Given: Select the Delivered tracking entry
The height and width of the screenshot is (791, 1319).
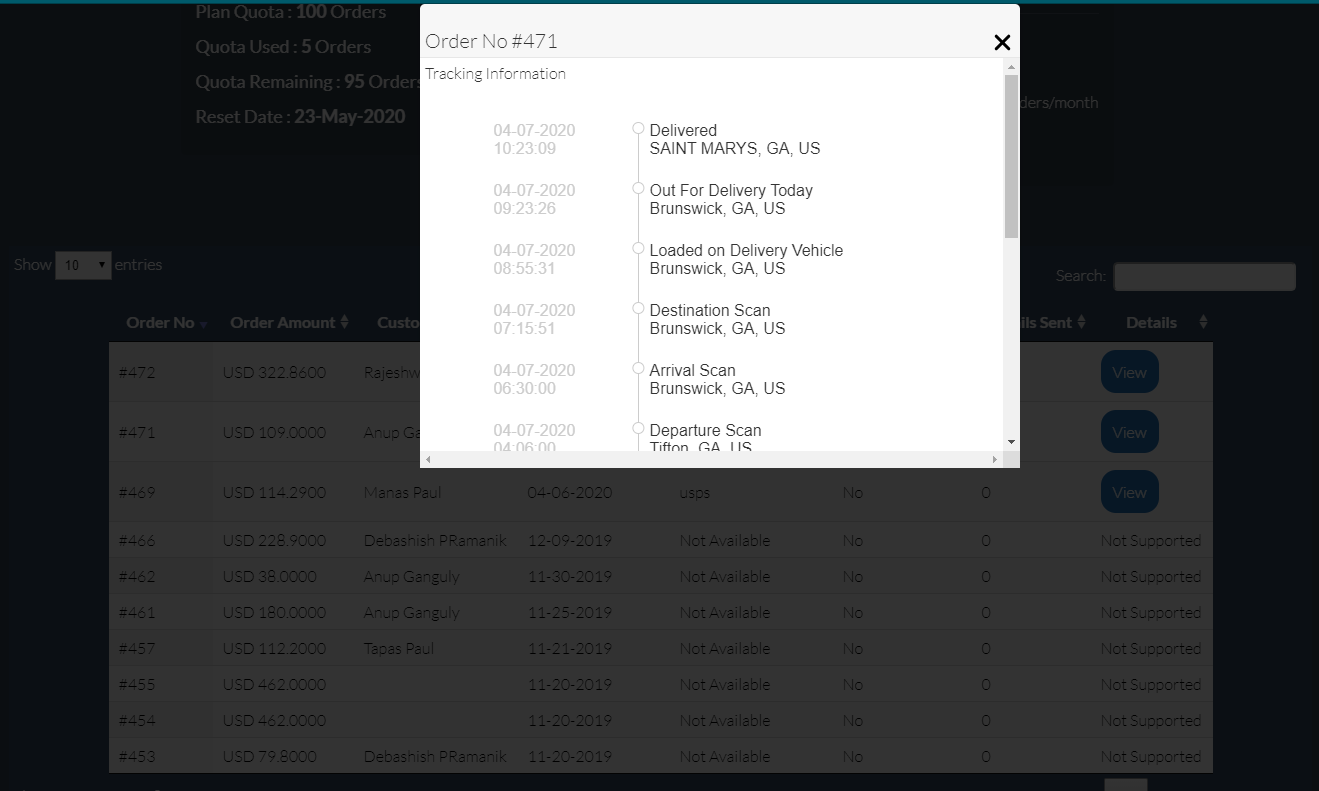Looking at the screenshot, I should [735, 139].
